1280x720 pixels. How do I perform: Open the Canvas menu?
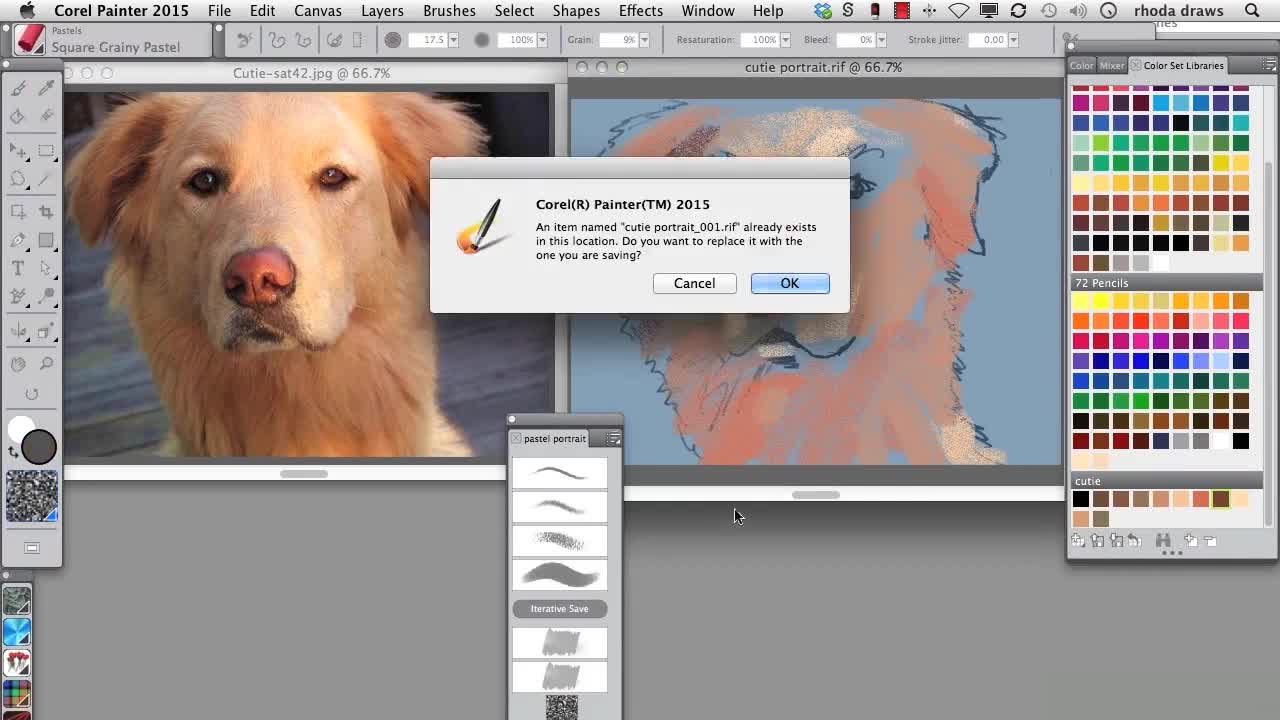[316, 11]
